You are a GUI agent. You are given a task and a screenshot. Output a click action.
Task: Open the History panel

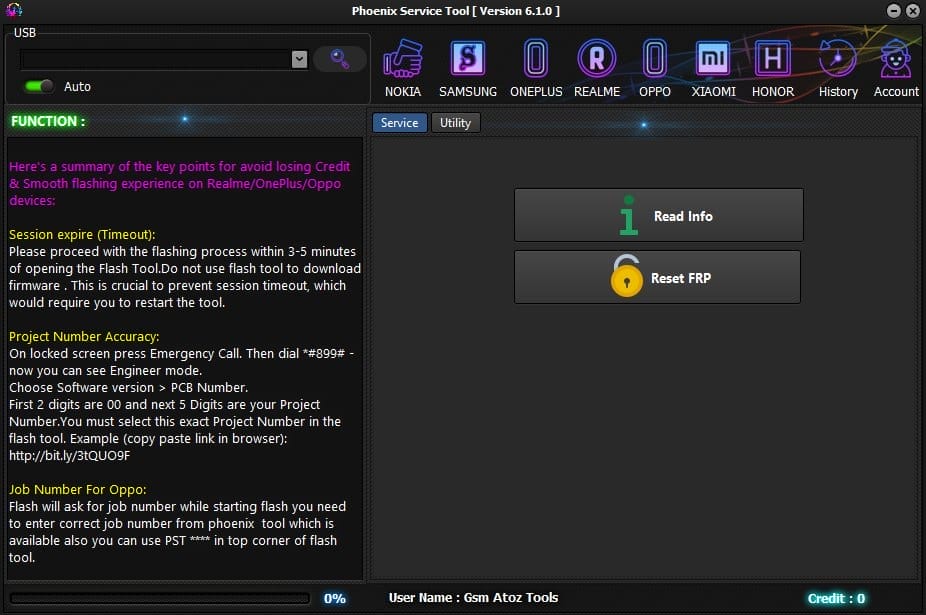pos(837,65)
